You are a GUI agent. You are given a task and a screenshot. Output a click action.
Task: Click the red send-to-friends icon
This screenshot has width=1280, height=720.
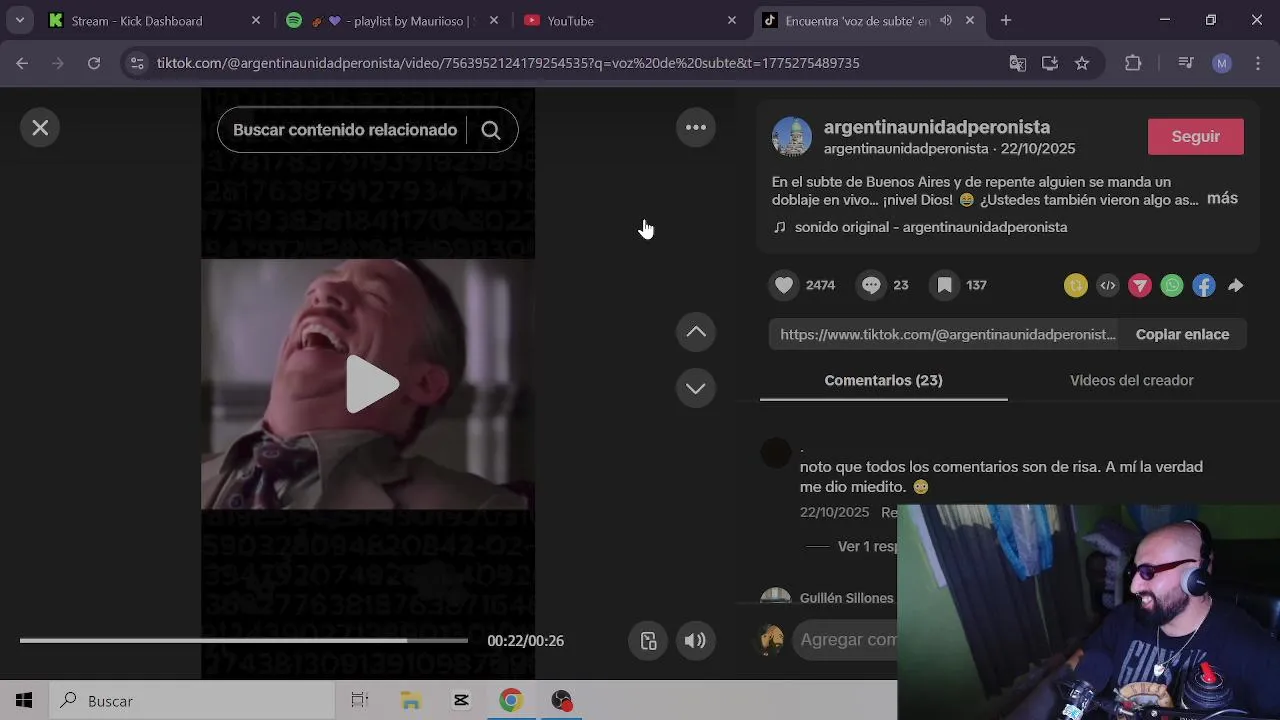click(x=1140, y=286)
